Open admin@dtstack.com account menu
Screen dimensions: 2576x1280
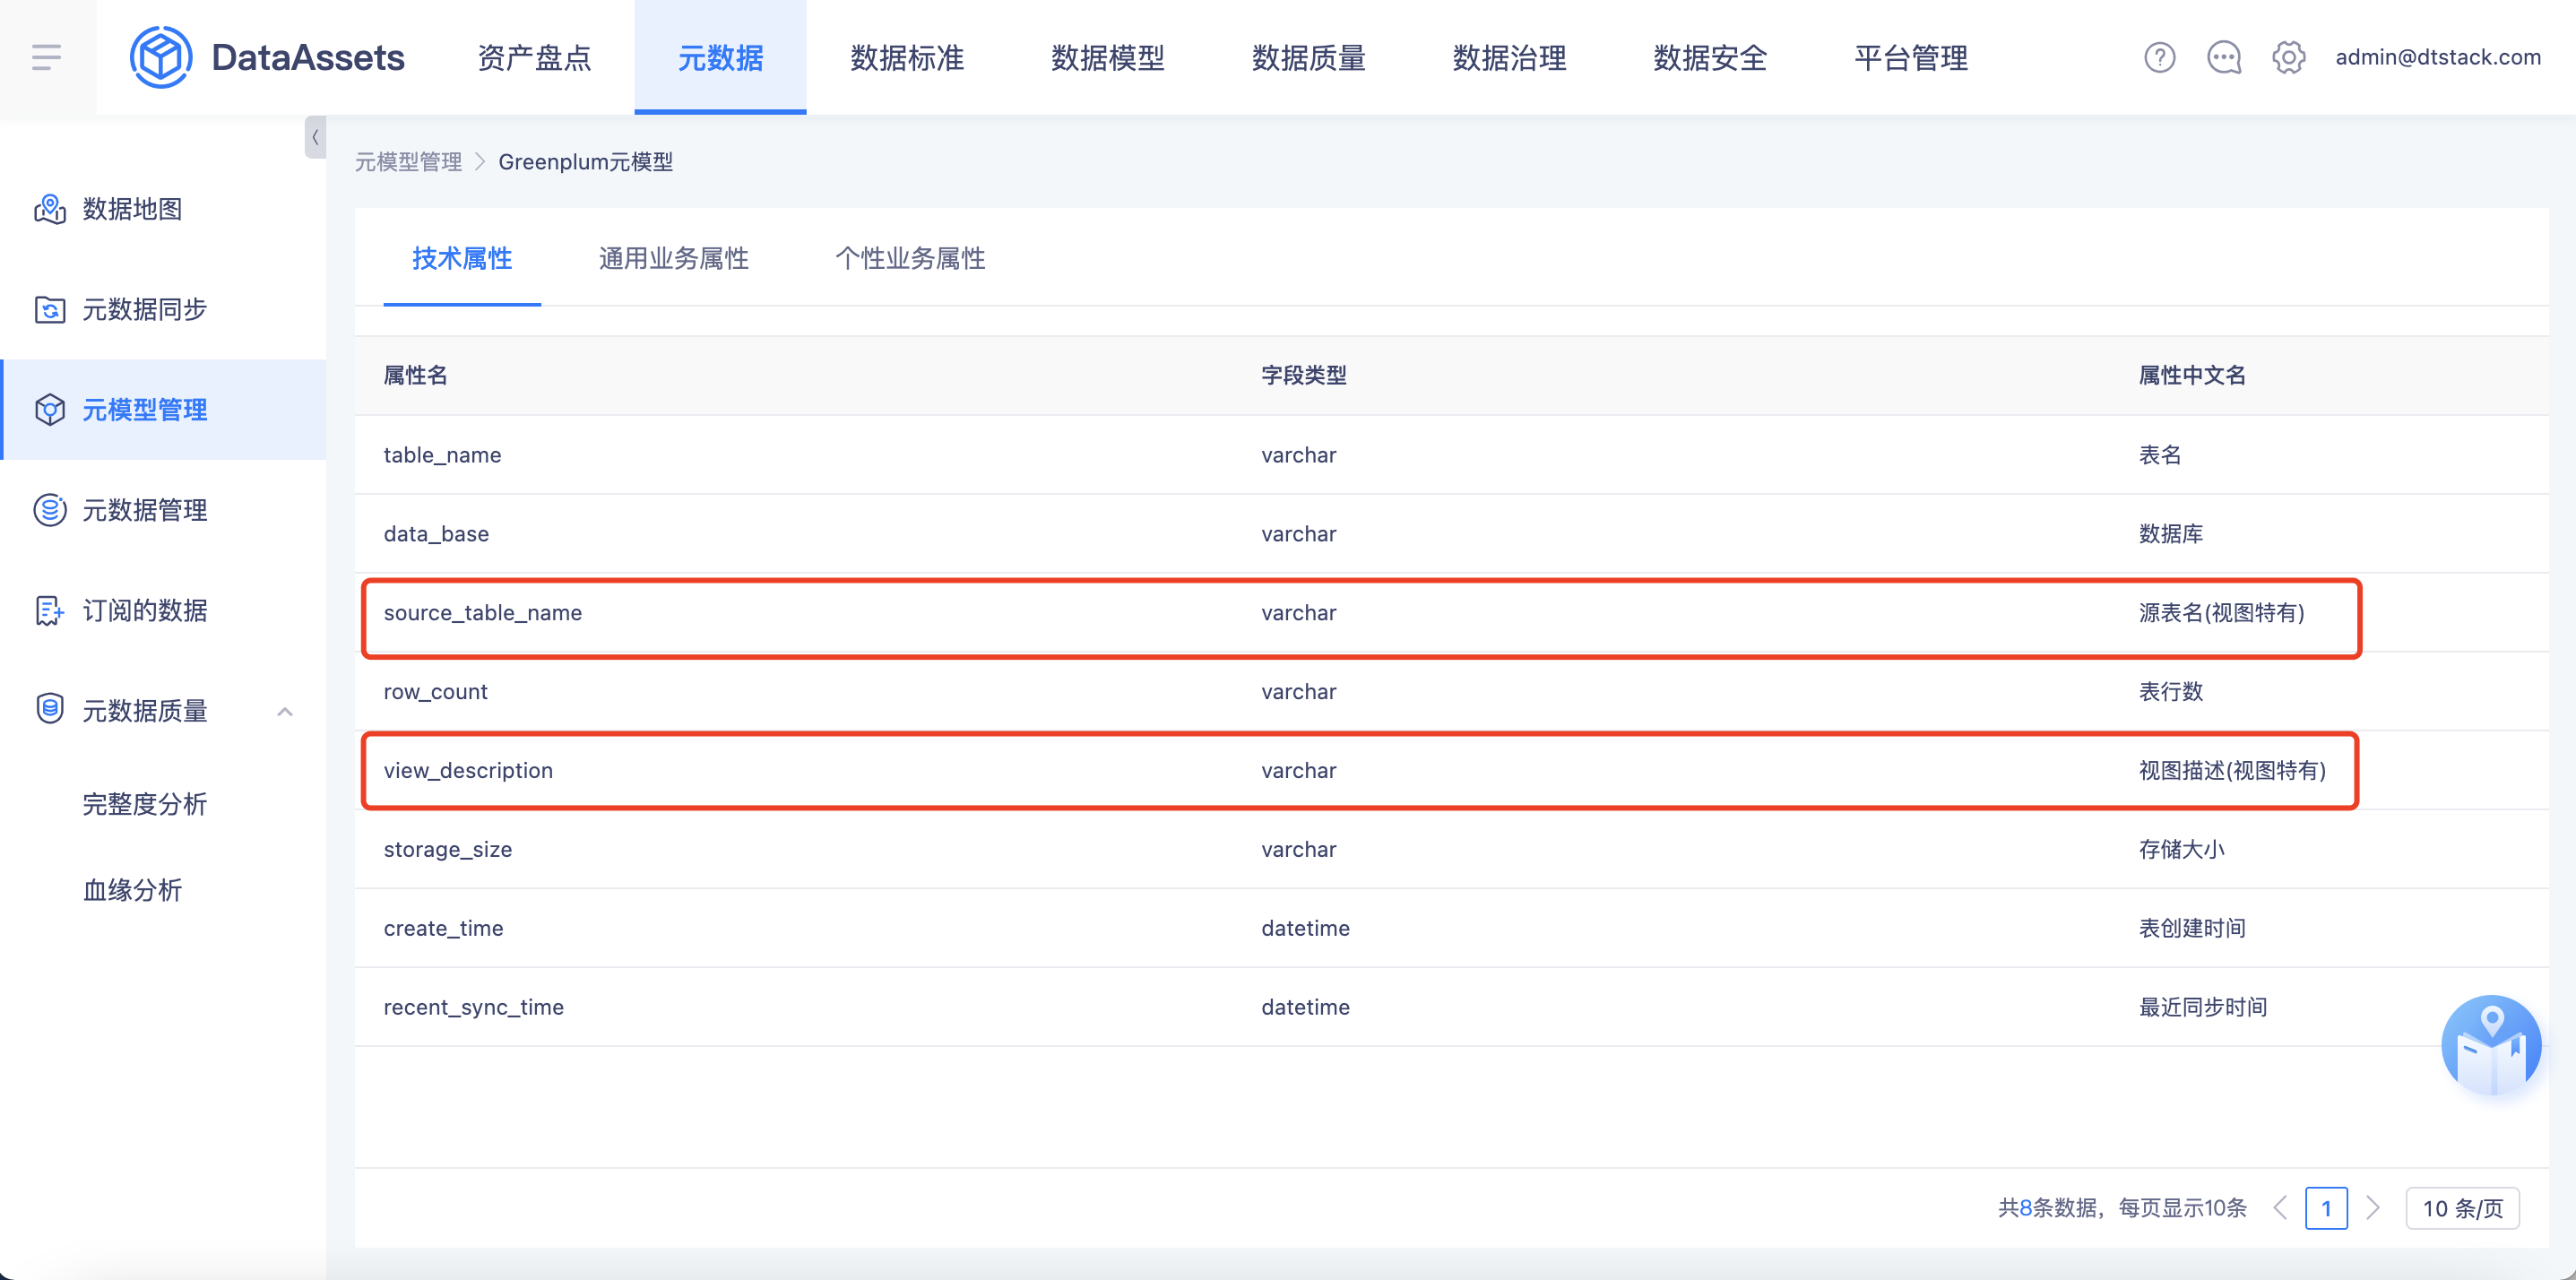coord(2438,57)
